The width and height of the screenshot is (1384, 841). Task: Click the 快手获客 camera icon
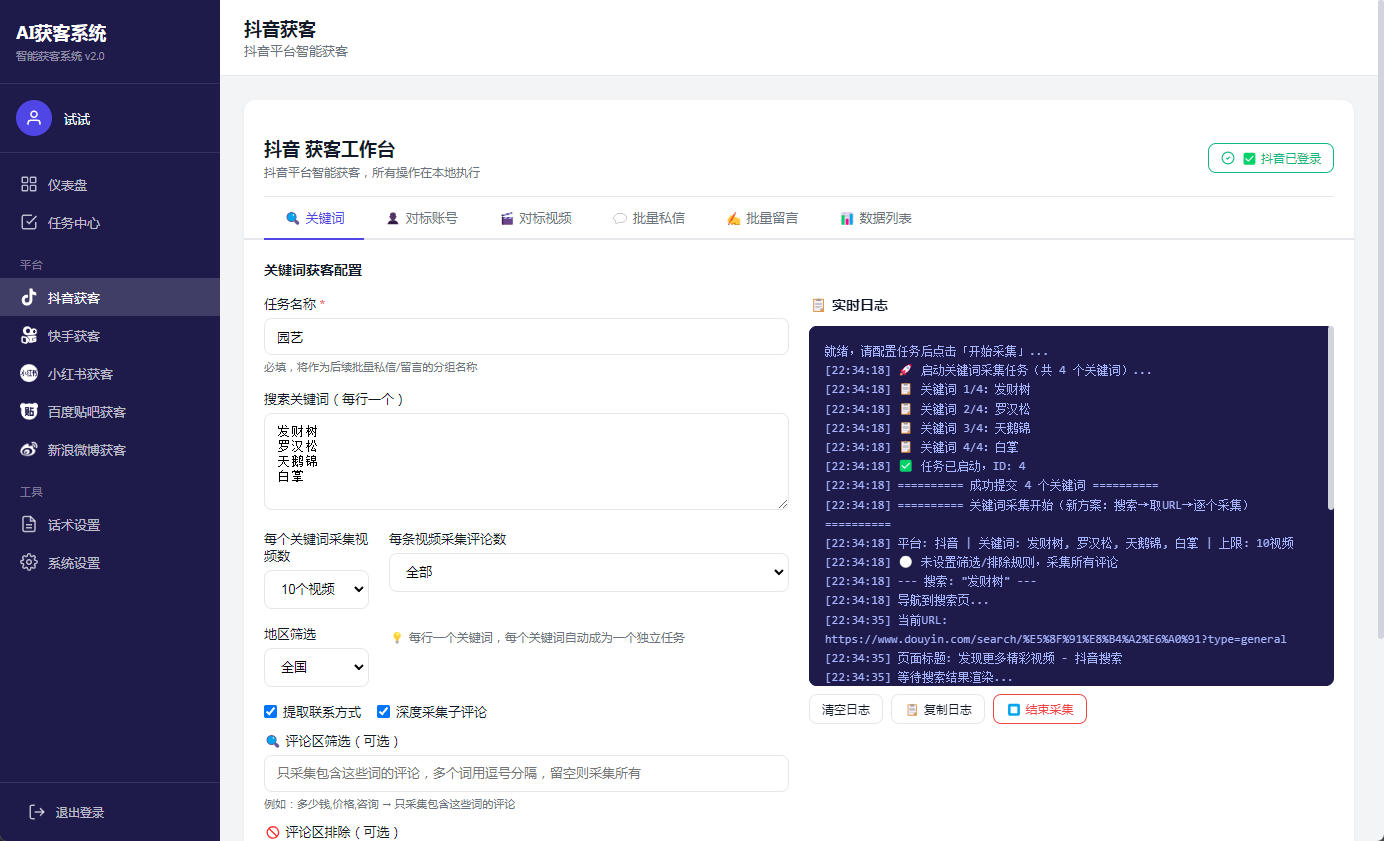(x=29, y=336)
